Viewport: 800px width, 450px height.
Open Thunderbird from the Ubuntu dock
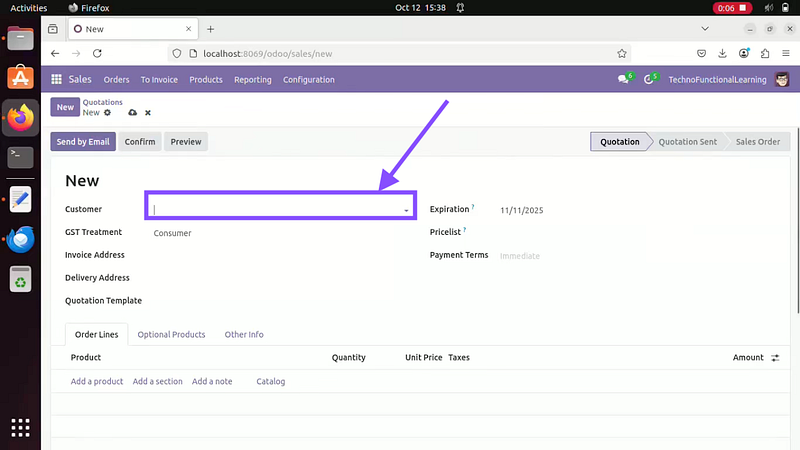21,239
